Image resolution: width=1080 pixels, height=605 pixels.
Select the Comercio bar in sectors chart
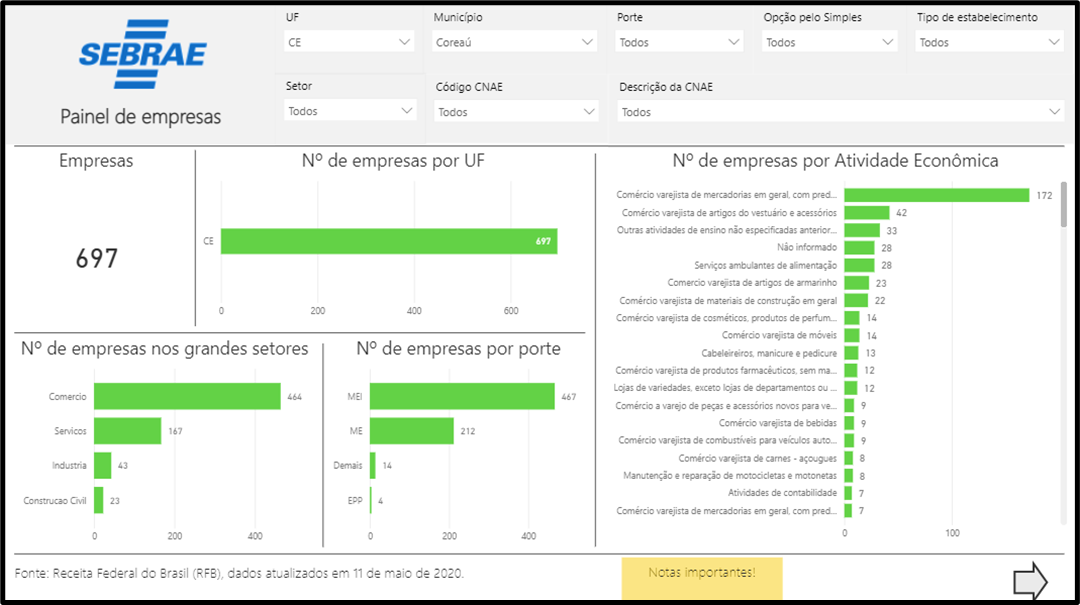pyautogui.click(x=187, y=396)
